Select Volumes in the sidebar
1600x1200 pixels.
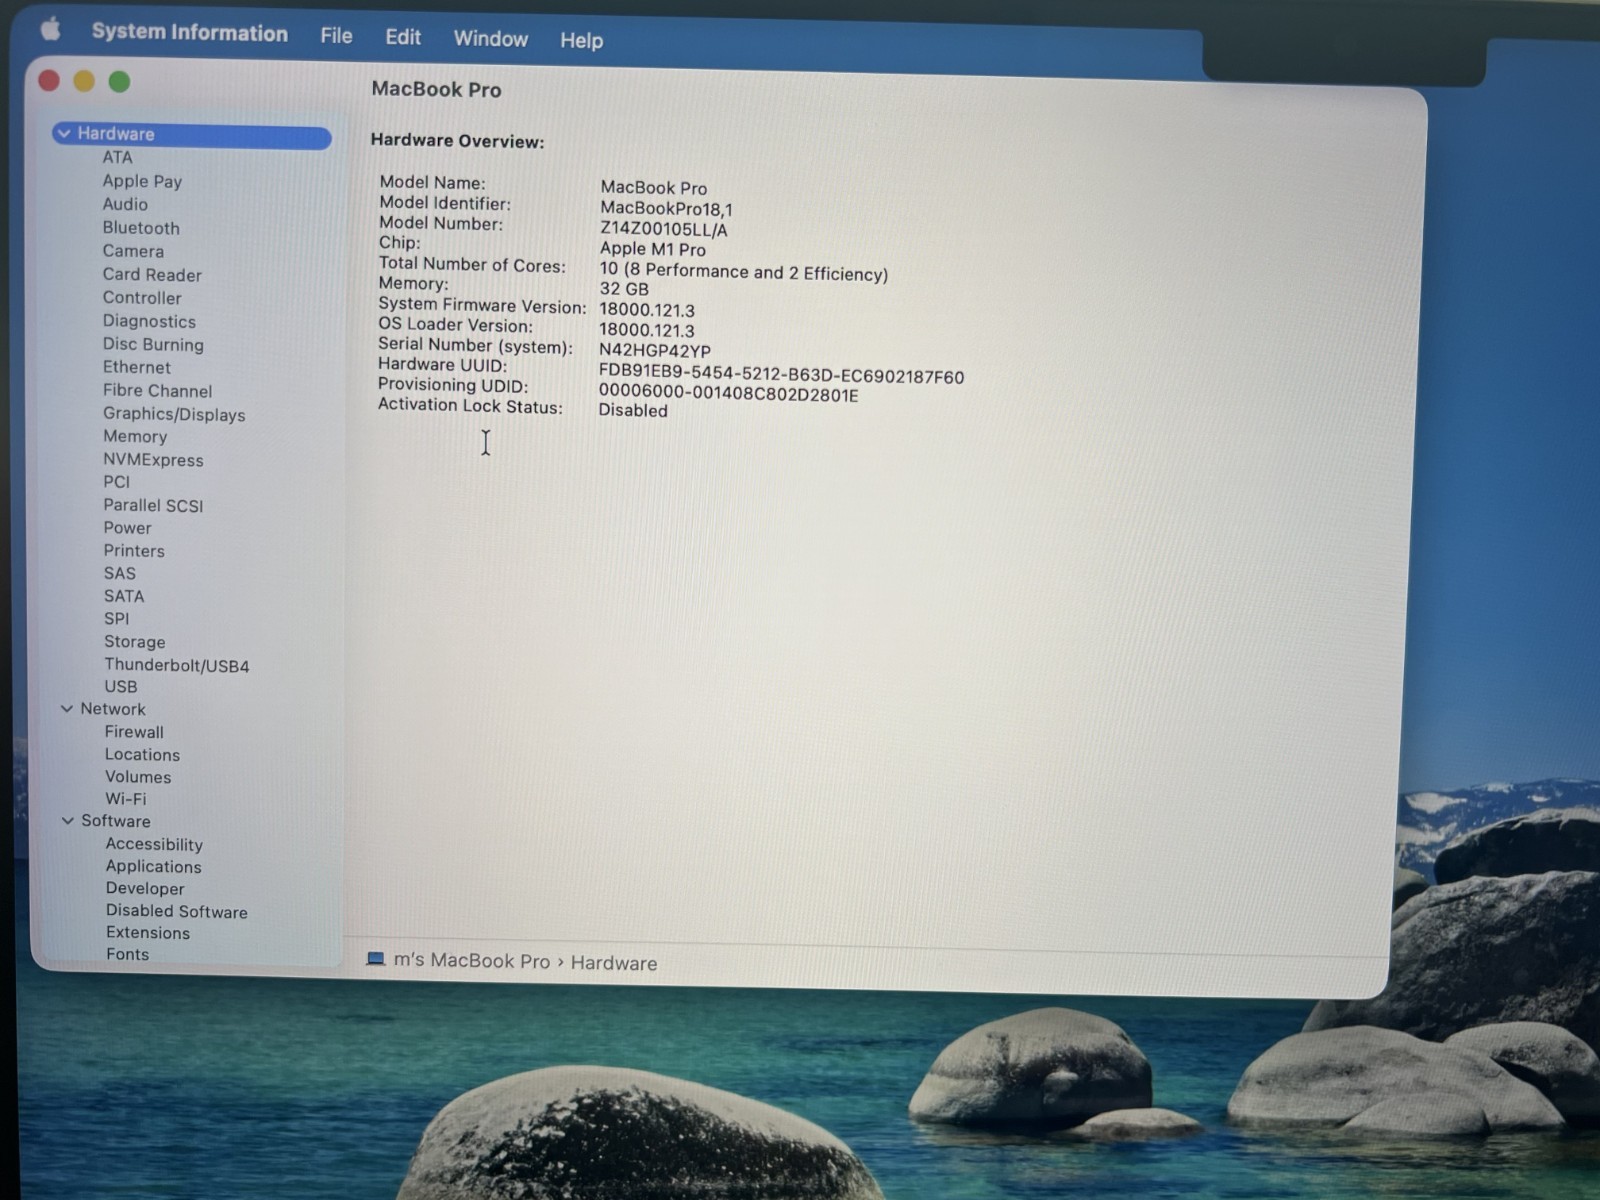click(x=138, y=777)
